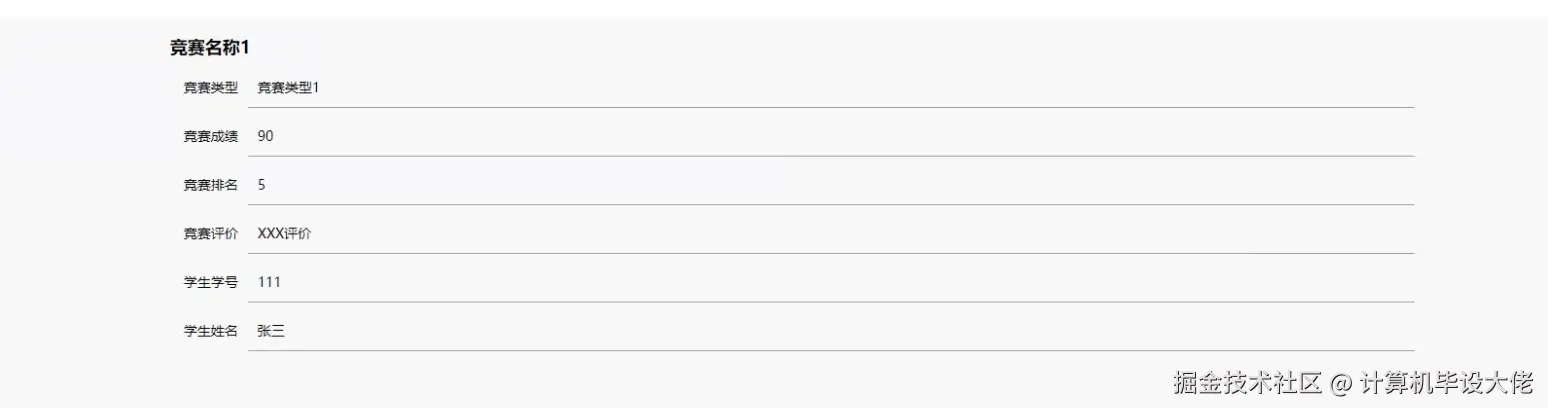Select the 竞赛排名 field label
This screenshot has width=1548, height=411.
210,185
